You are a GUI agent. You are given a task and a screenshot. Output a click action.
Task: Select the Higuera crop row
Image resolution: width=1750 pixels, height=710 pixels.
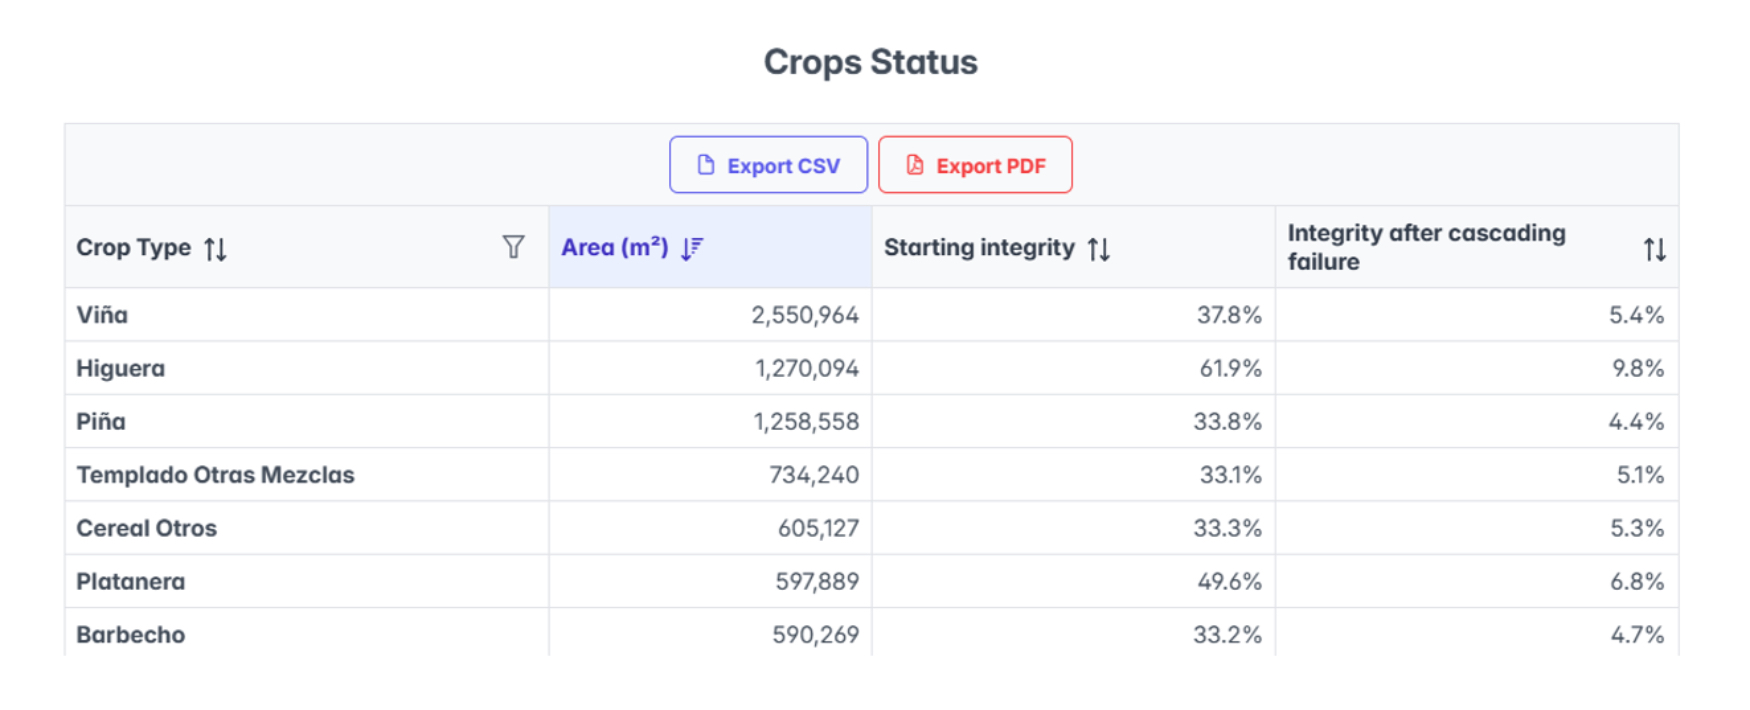(x=120, y=368)
